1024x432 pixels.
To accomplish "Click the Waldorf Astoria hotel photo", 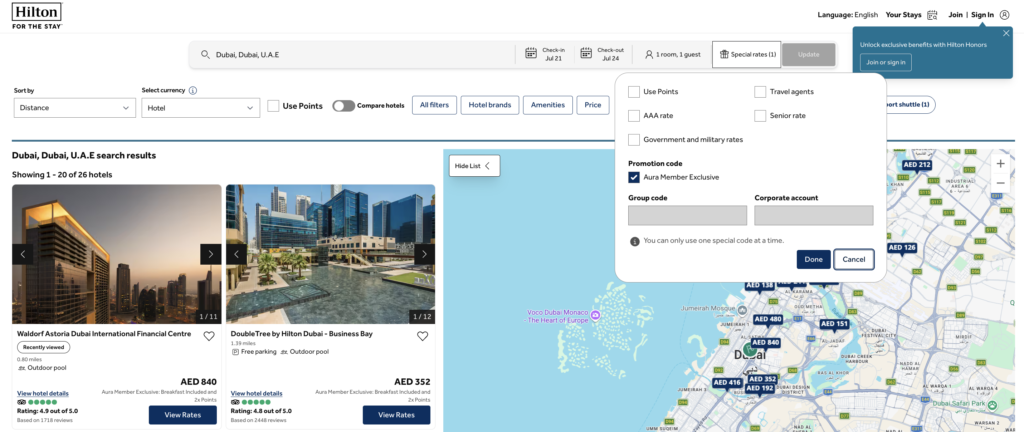I will (117, 254).
